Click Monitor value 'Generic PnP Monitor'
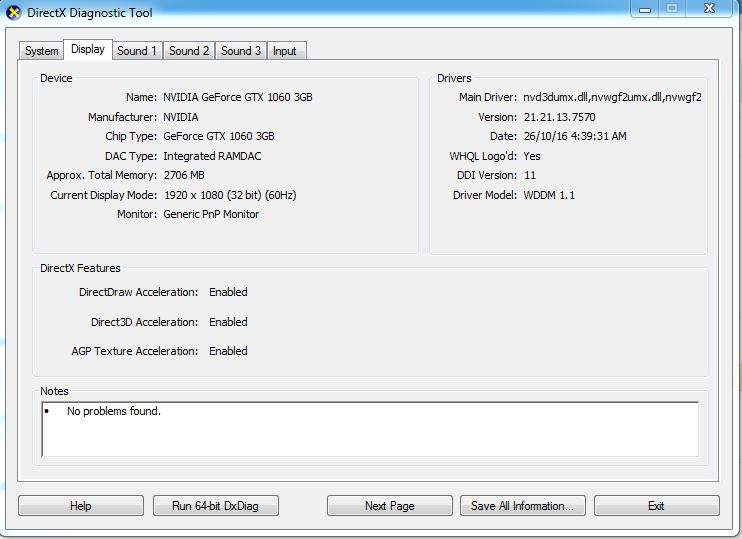This screenshot has width=742, height=539. click(x=211, y=214)
